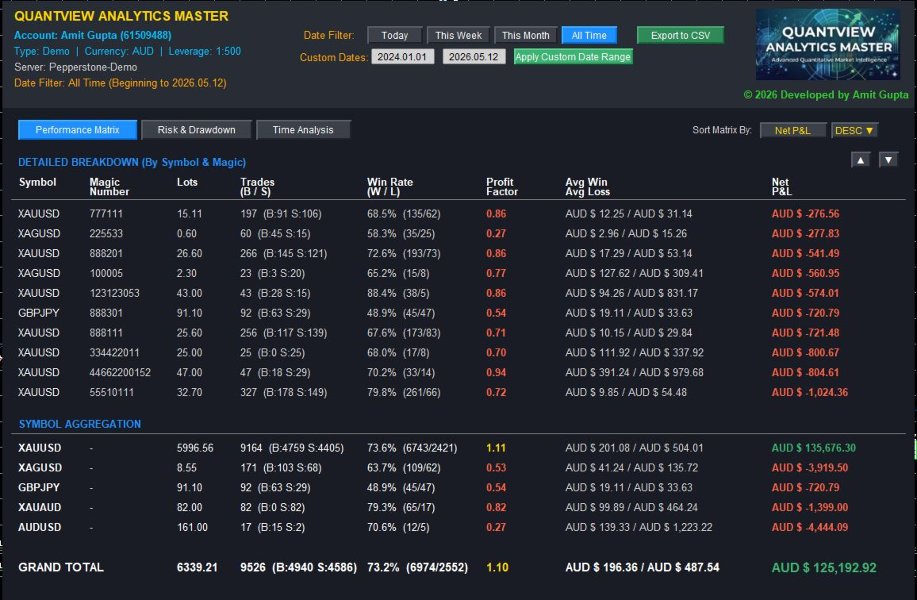Click magic number 225533
Image resolution: width=917 pixels, height=600 pixels.
(106, 234)
